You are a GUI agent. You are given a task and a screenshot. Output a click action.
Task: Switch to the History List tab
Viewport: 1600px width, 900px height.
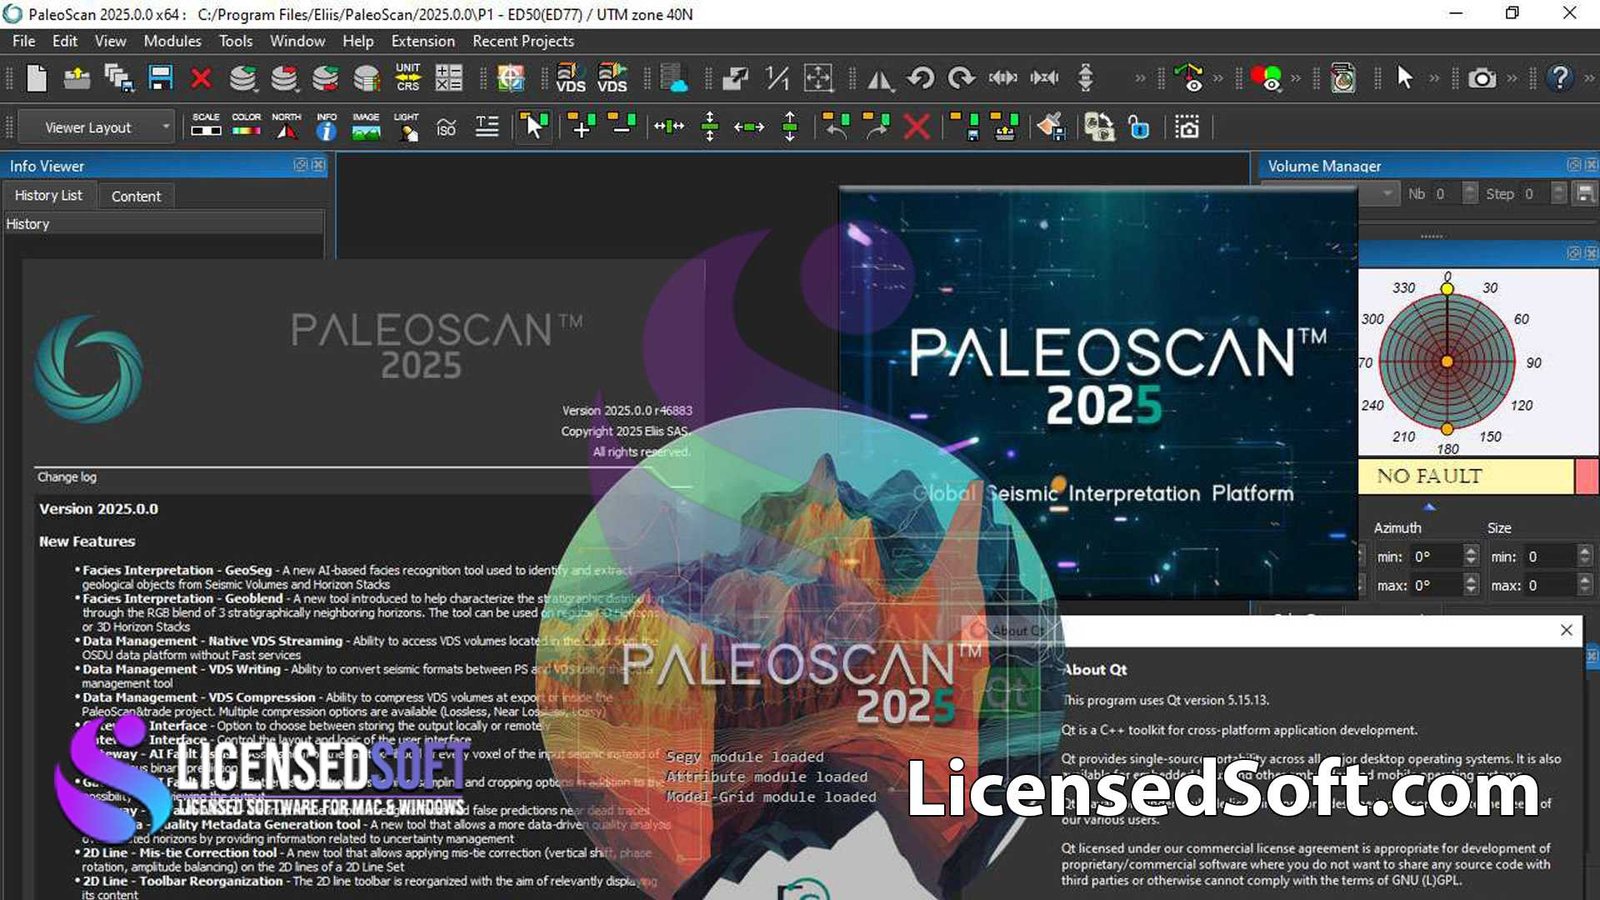click(48, 195)
